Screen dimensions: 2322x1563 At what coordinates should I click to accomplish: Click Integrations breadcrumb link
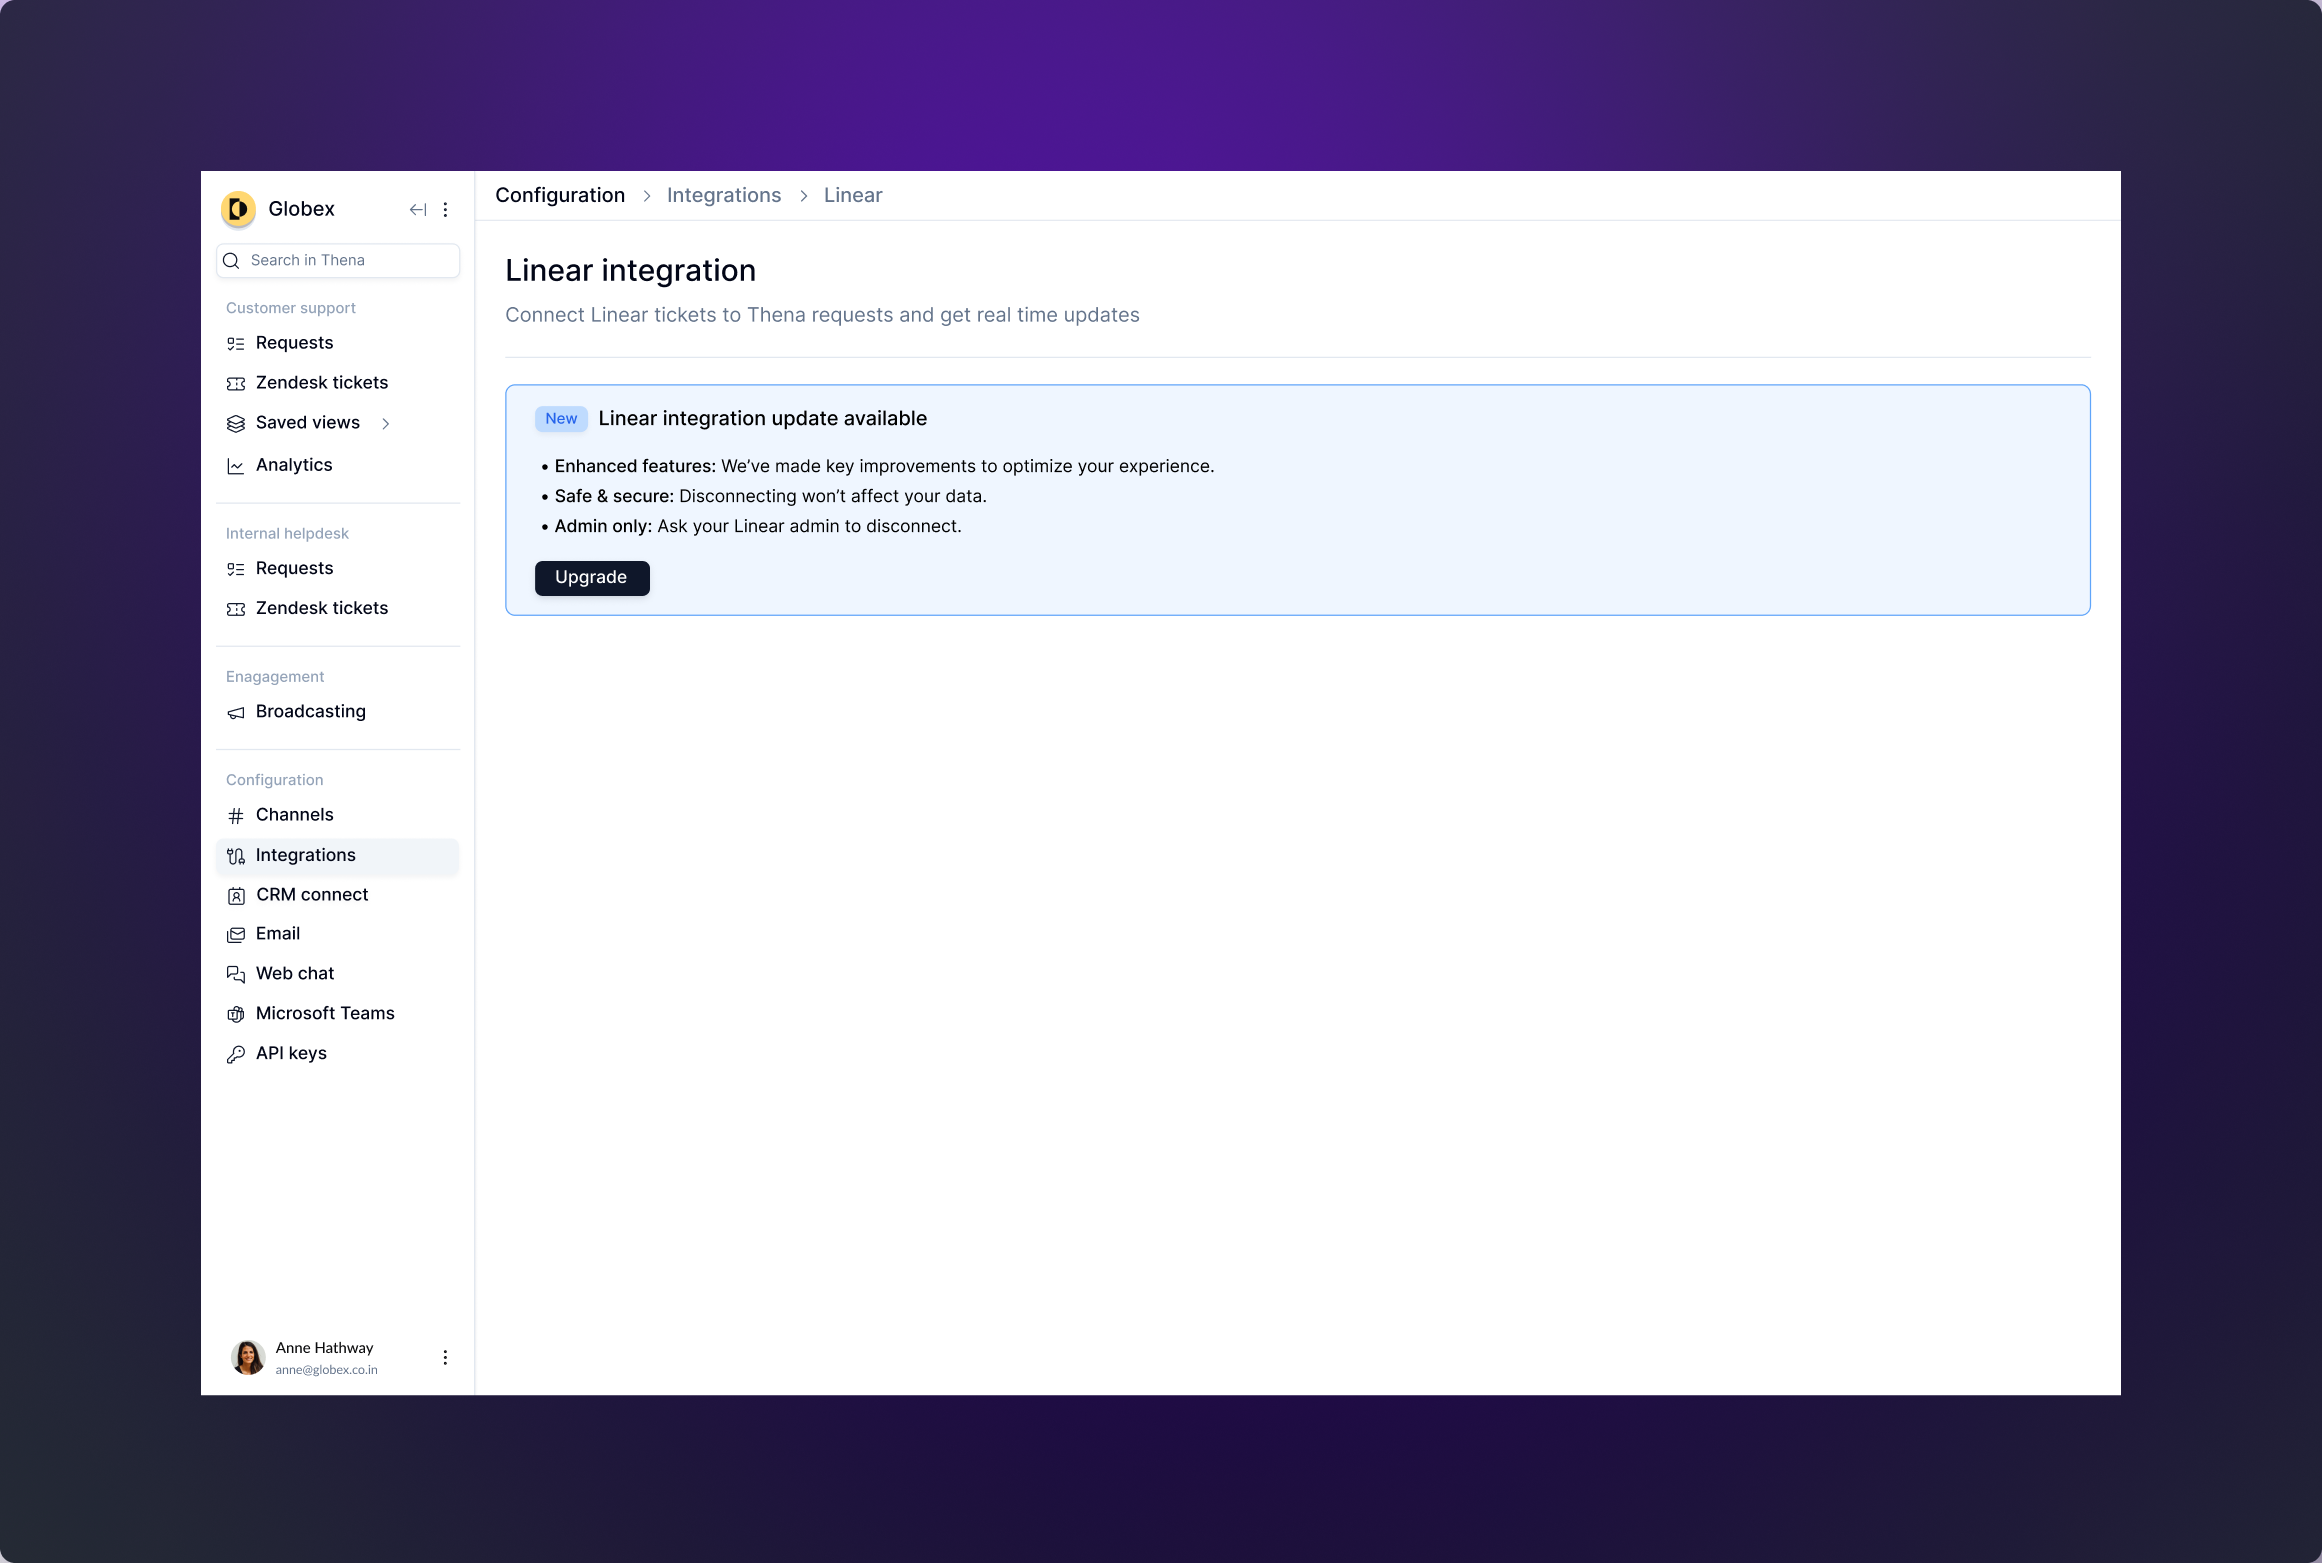click(724, 196)
